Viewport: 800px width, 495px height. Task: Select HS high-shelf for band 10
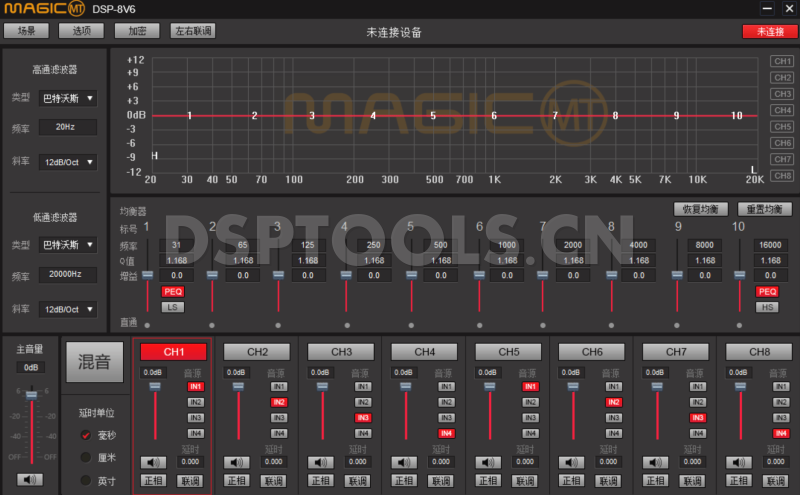[x=767, y=307]
